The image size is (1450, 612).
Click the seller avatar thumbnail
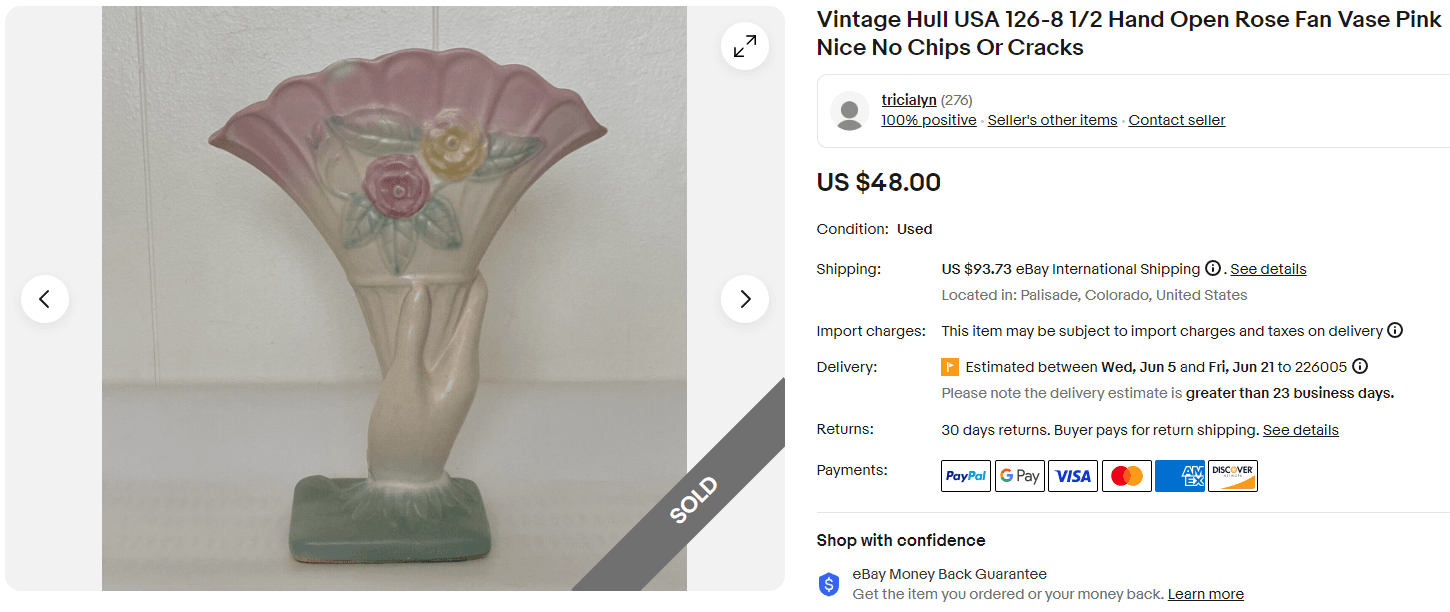point(849,110)
